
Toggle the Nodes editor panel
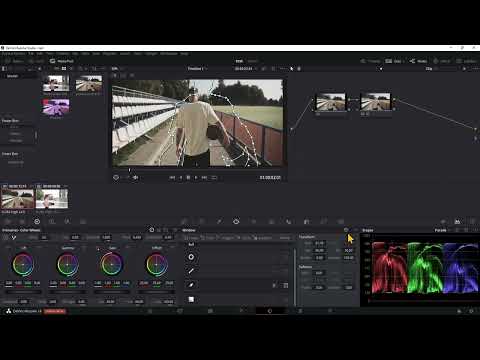coord(418,61)
